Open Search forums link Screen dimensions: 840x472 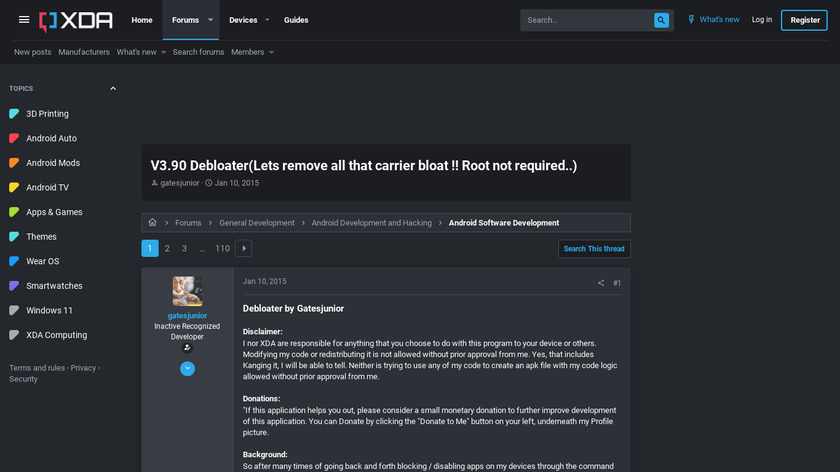click(198, 52)
